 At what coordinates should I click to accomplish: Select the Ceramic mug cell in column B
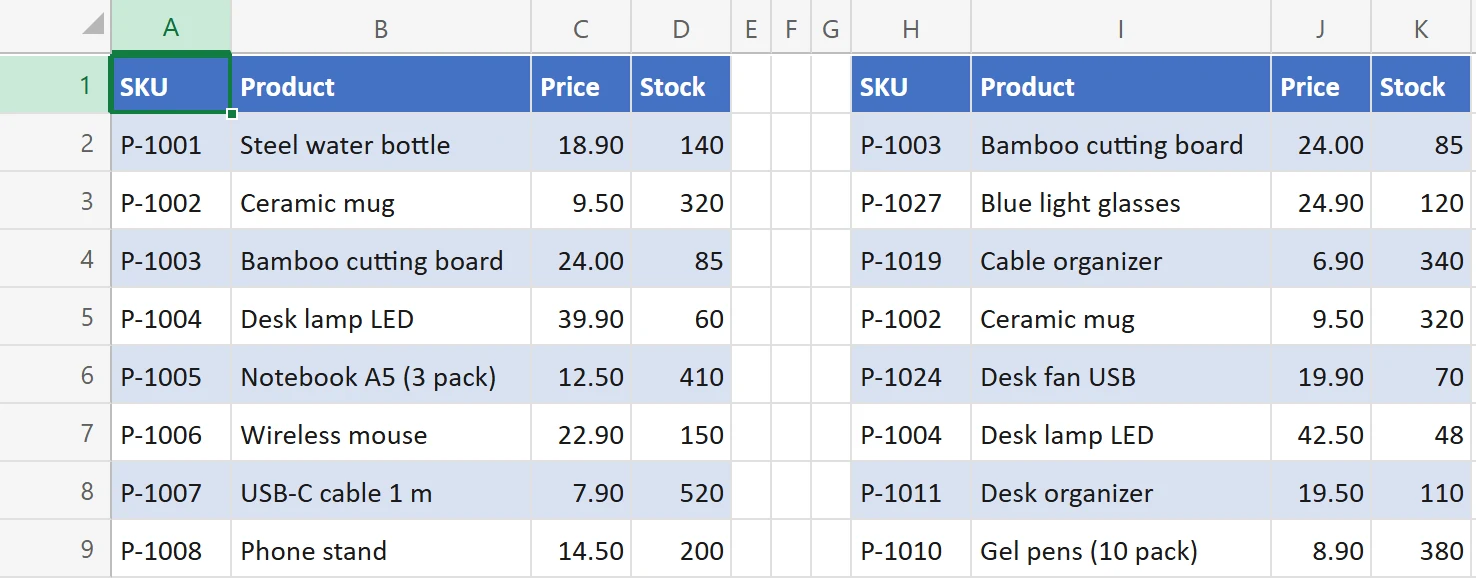point(381,201)
